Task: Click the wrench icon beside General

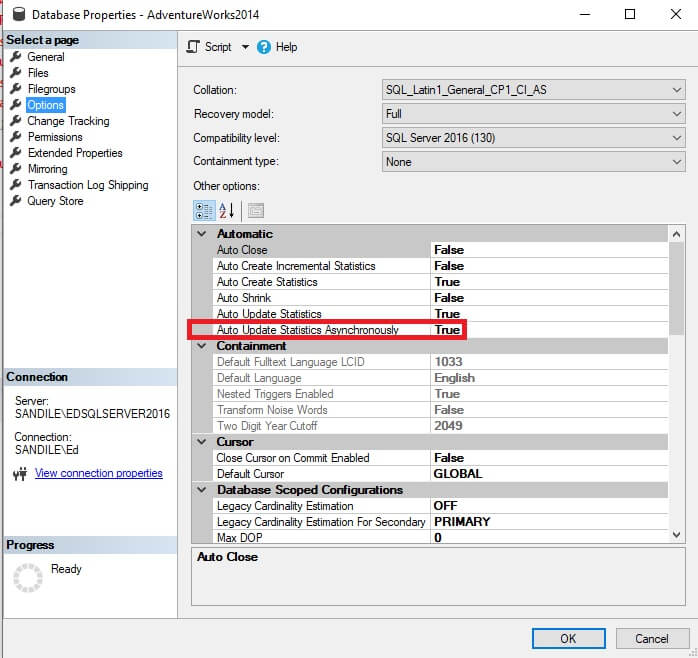Action: coord(16,57)
